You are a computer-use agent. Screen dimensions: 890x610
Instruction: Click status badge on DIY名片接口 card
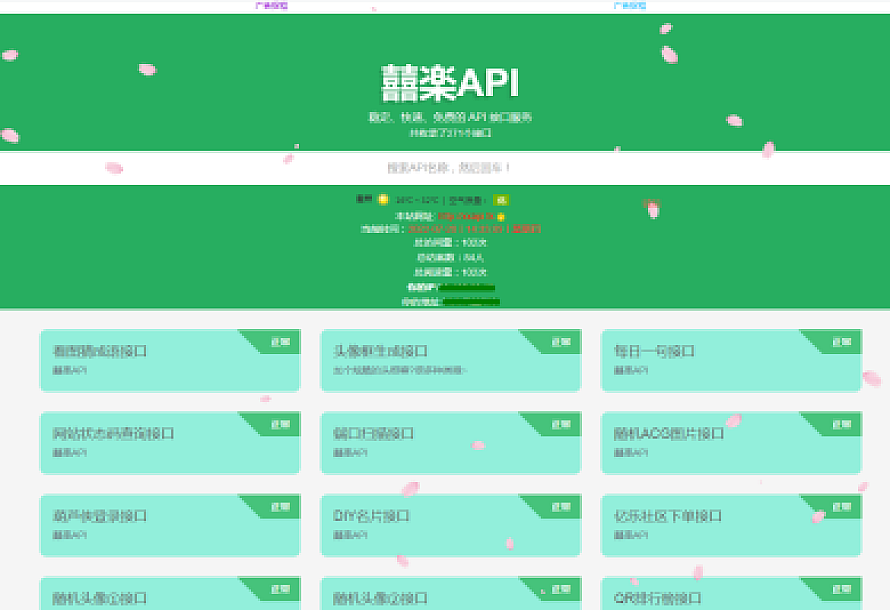[x=561, y=507]
